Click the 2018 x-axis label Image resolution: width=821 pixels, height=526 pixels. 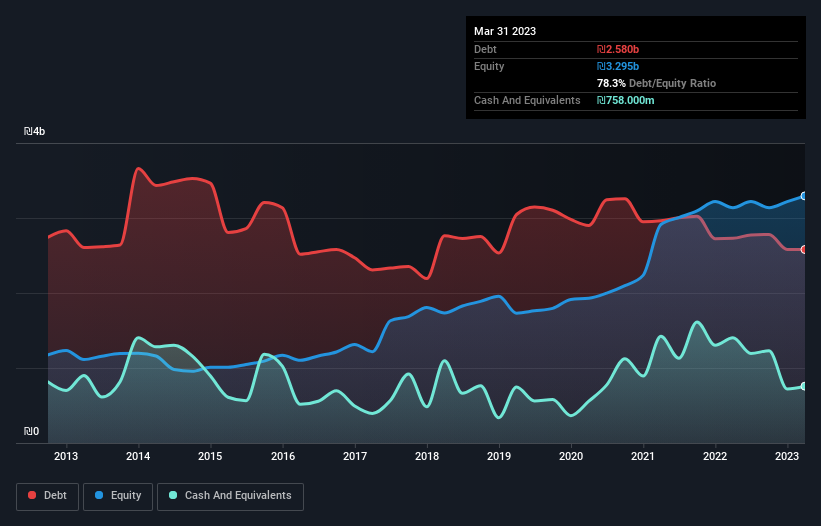coord(427,456)
